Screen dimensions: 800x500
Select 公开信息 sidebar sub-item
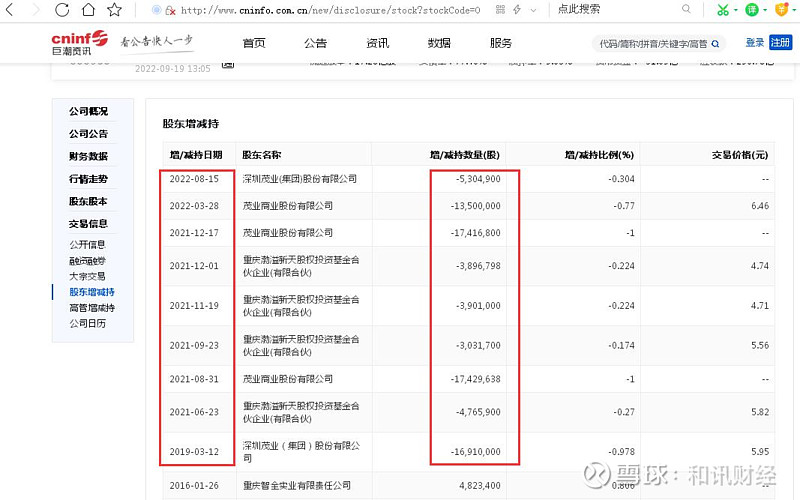tap(87, 244)
